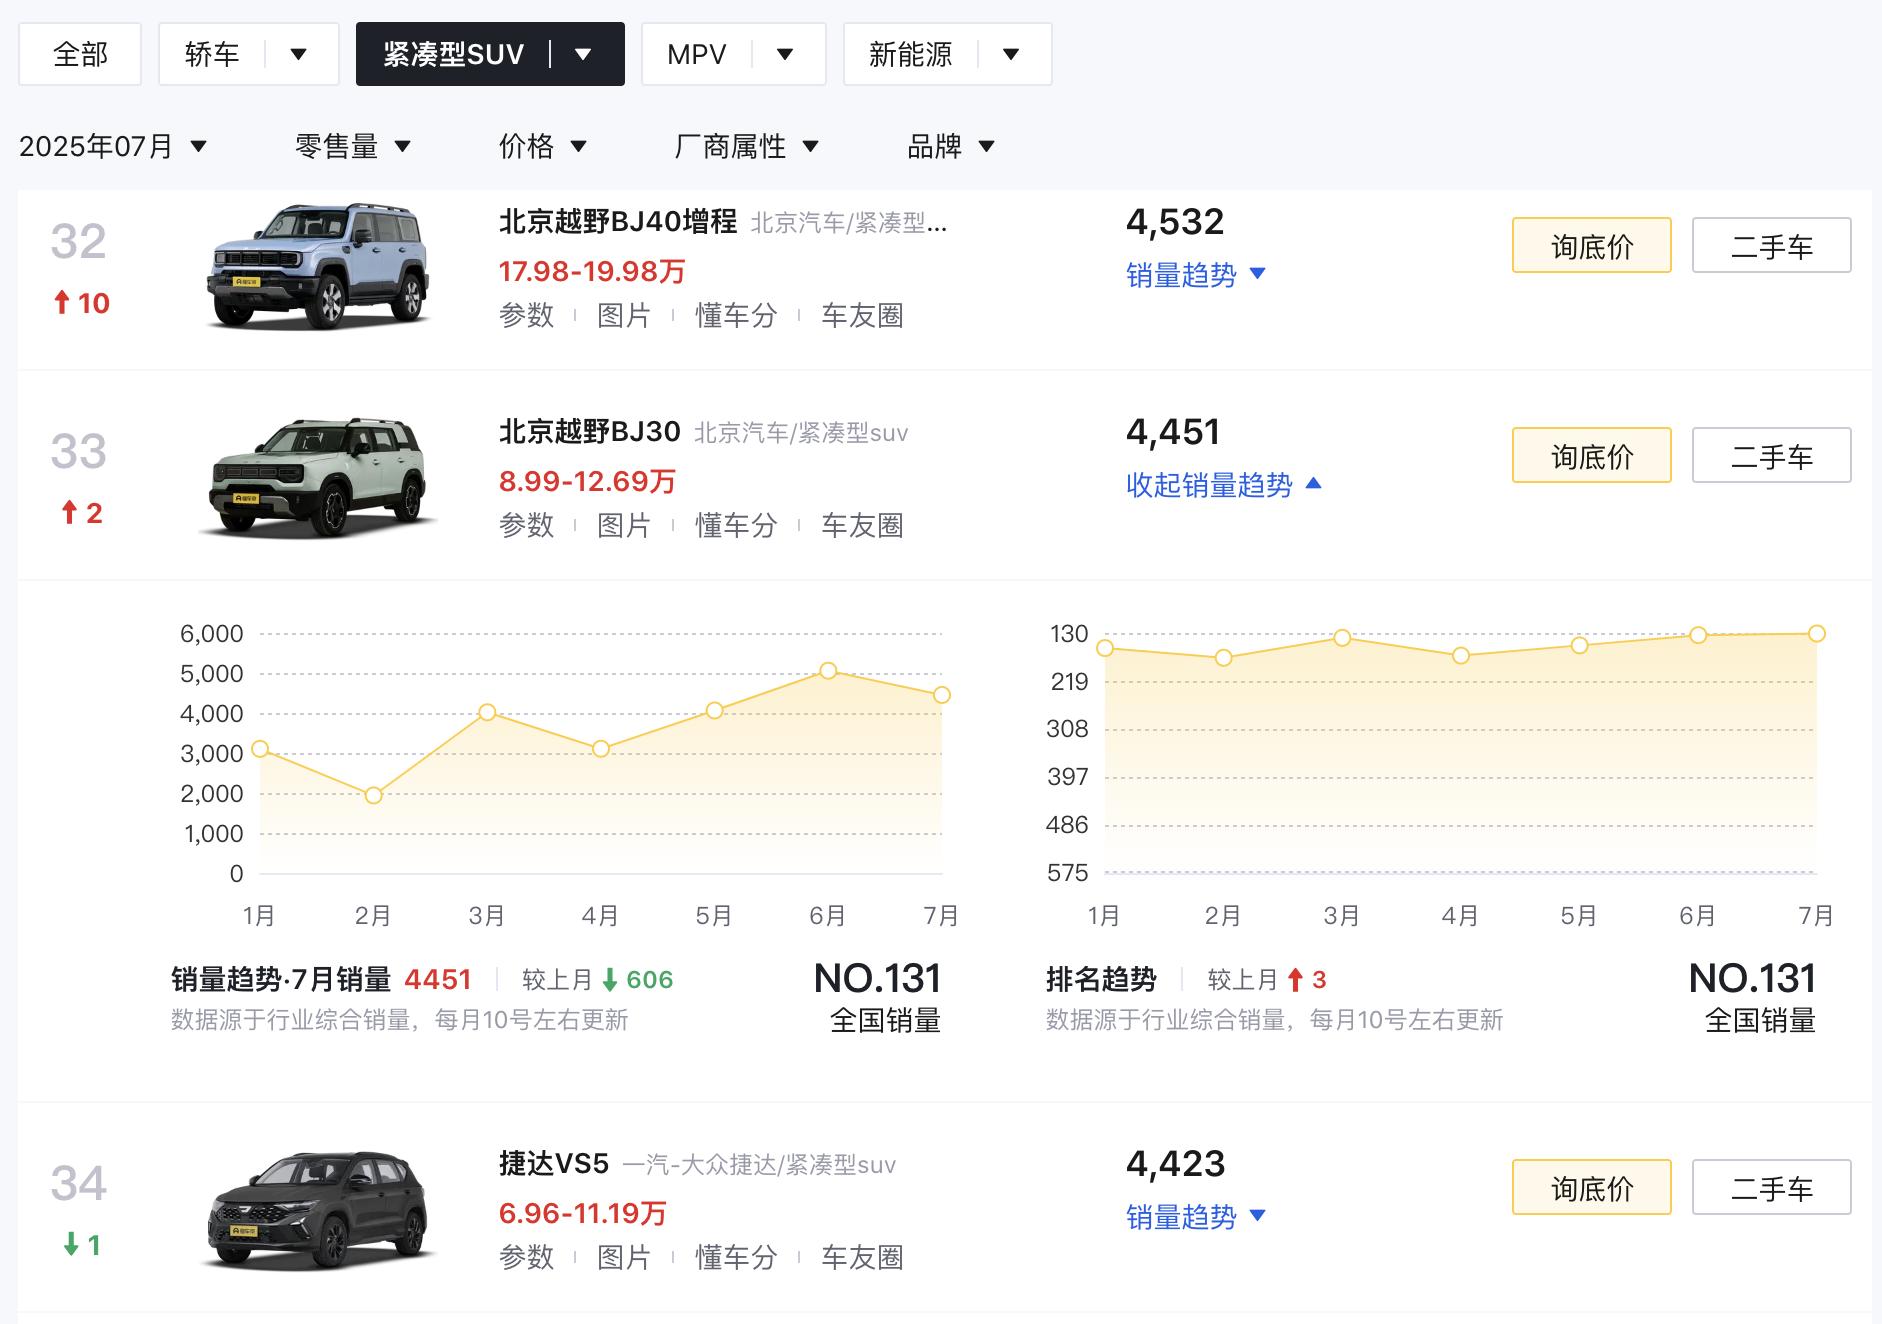This screenshot has height=1324, width=1882.
Task: Select the 全部 category tab
Action: (x=80, y=54)
